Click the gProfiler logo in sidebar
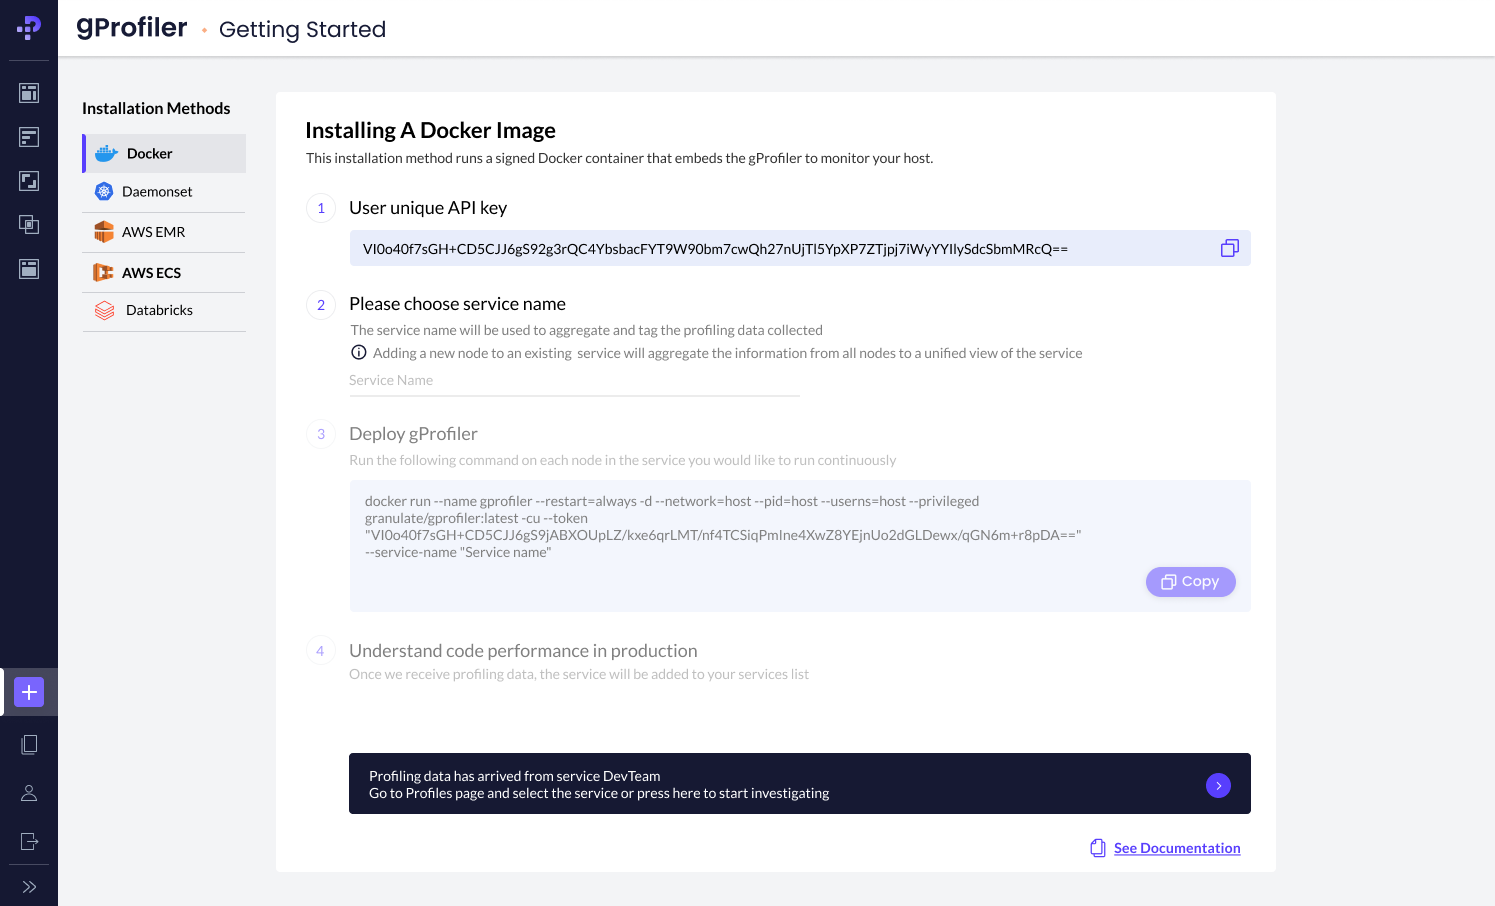 29,28
